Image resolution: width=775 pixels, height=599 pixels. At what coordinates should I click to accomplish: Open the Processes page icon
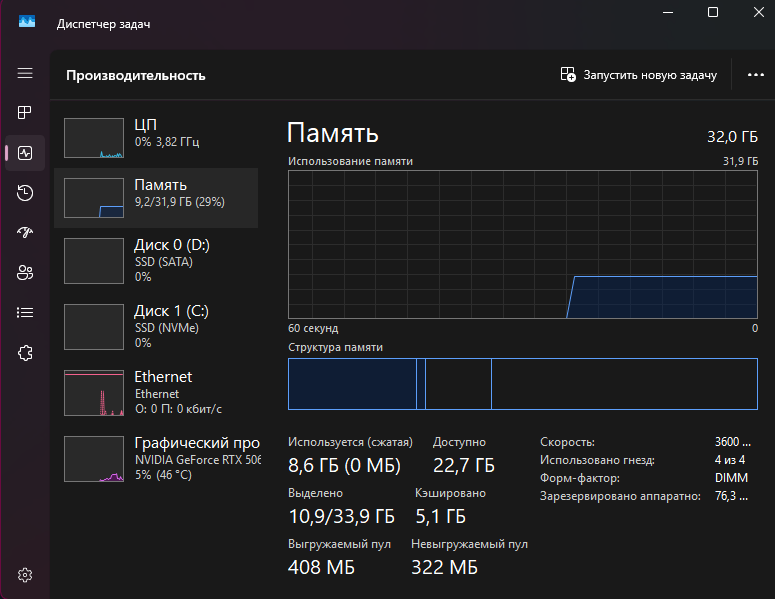(25, 114)
